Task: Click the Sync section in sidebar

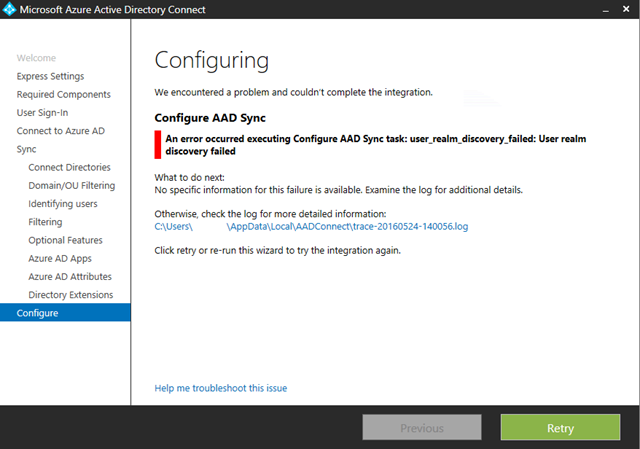Action: click(x=27, y=149)
